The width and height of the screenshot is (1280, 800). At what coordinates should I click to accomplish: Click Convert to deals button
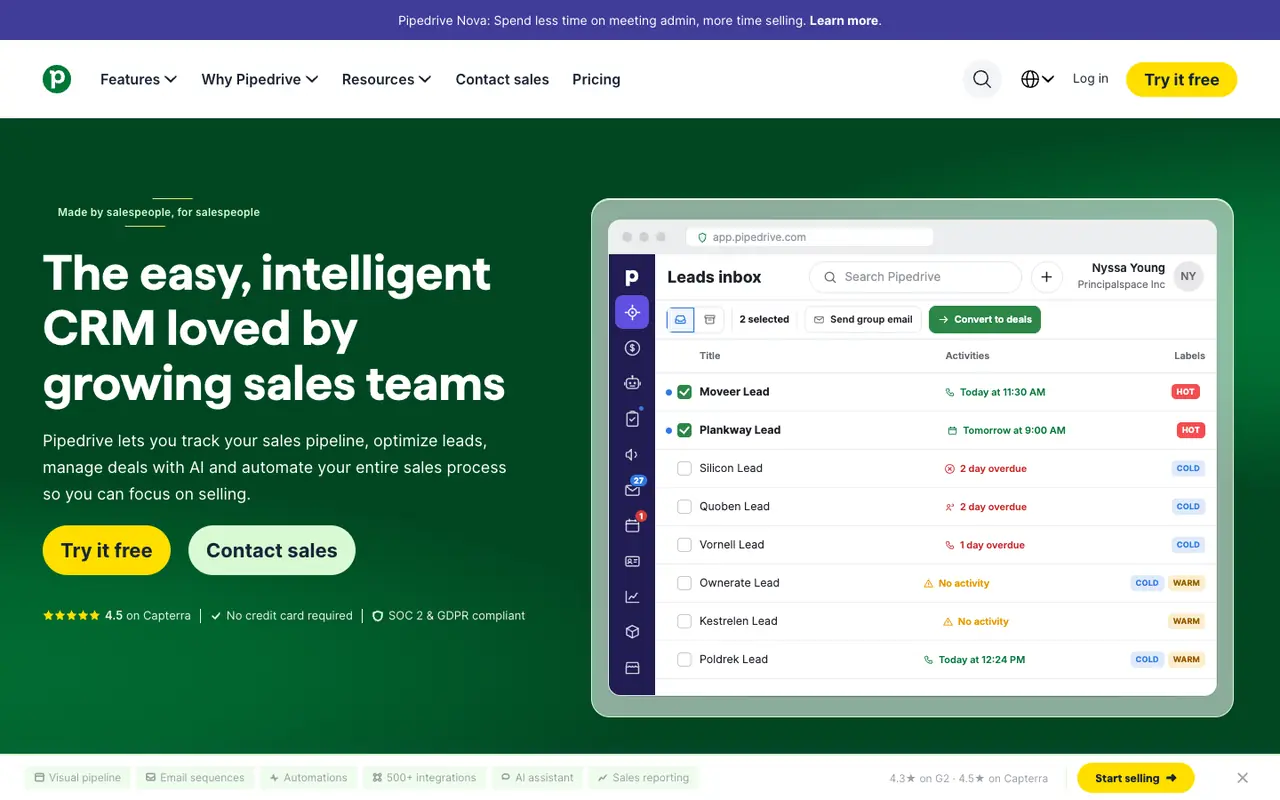click(x=985, y=320)
